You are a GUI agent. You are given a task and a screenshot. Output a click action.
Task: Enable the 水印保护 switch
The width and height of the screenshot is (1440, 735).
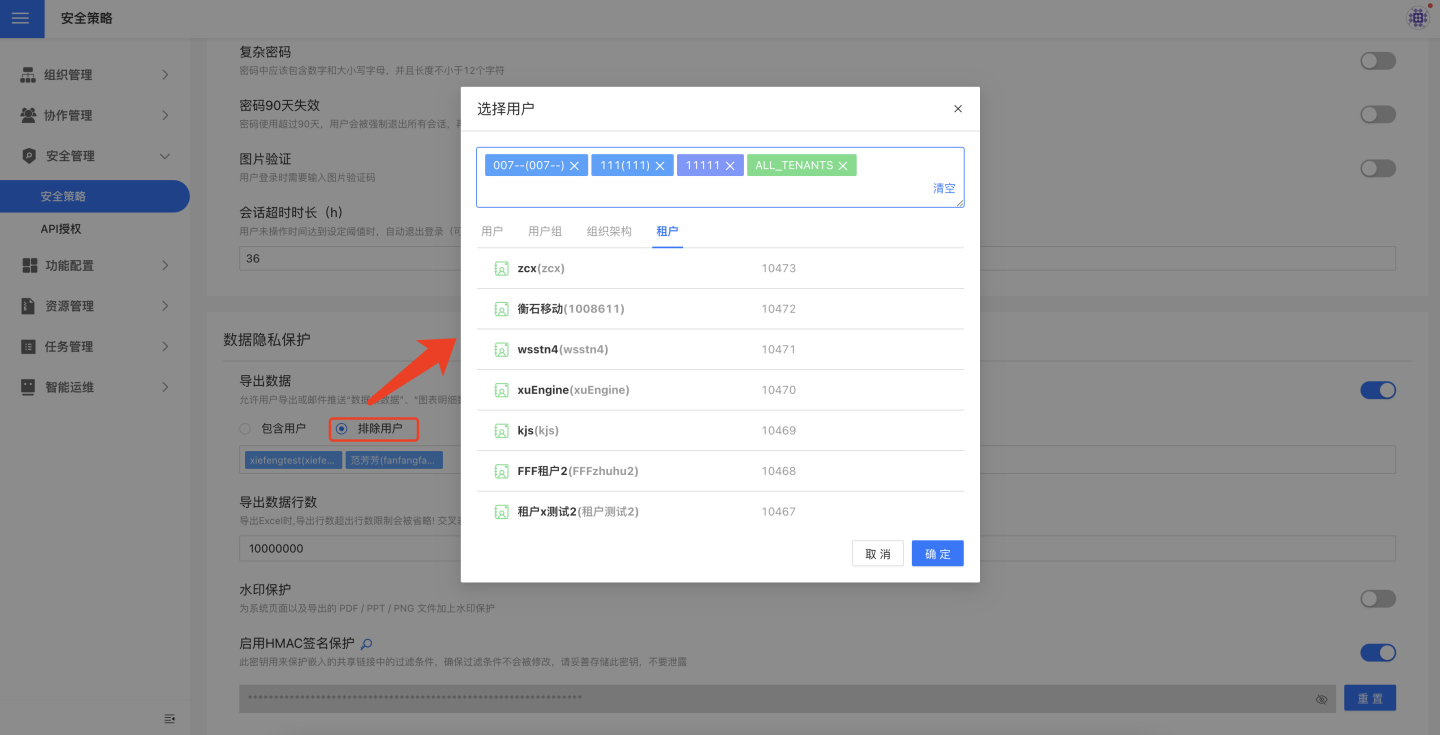(1377, 598)
